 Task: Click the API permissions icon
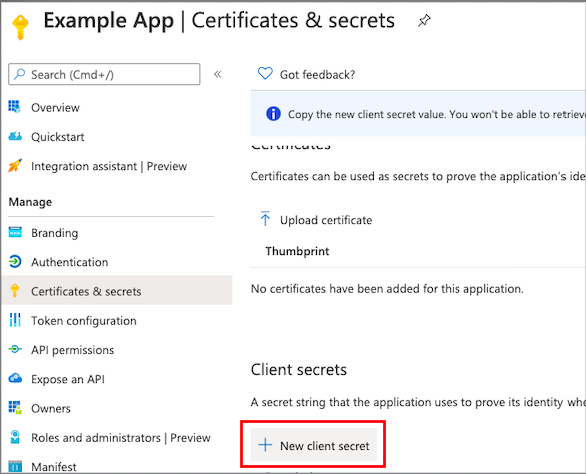click(x=15, y=349)
